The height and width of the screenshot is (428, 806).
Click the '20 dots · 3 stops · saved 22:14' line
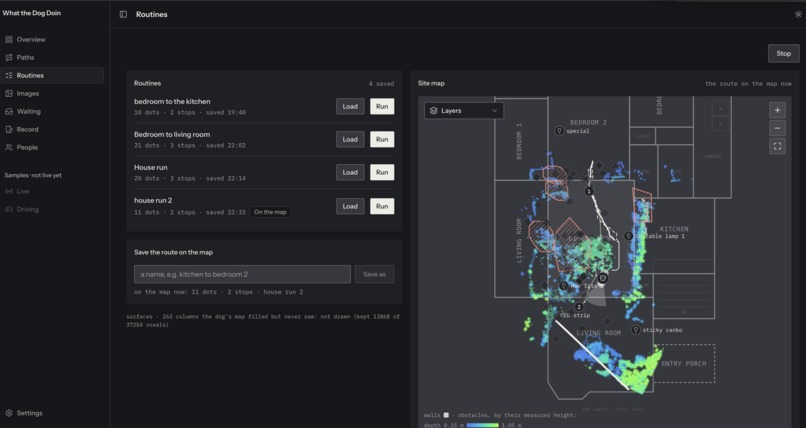pyautogui.click(x=190, y=178)
